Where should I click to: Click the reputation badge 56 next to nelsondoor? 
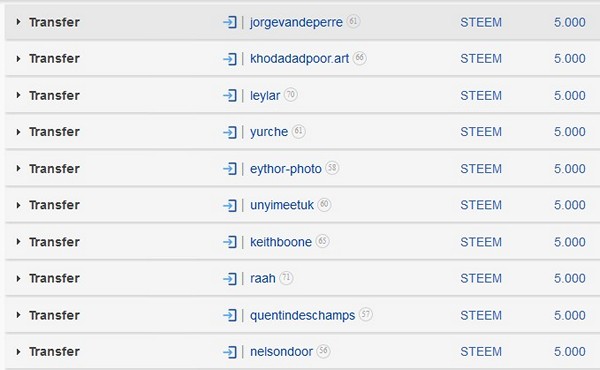pos(323,351)
